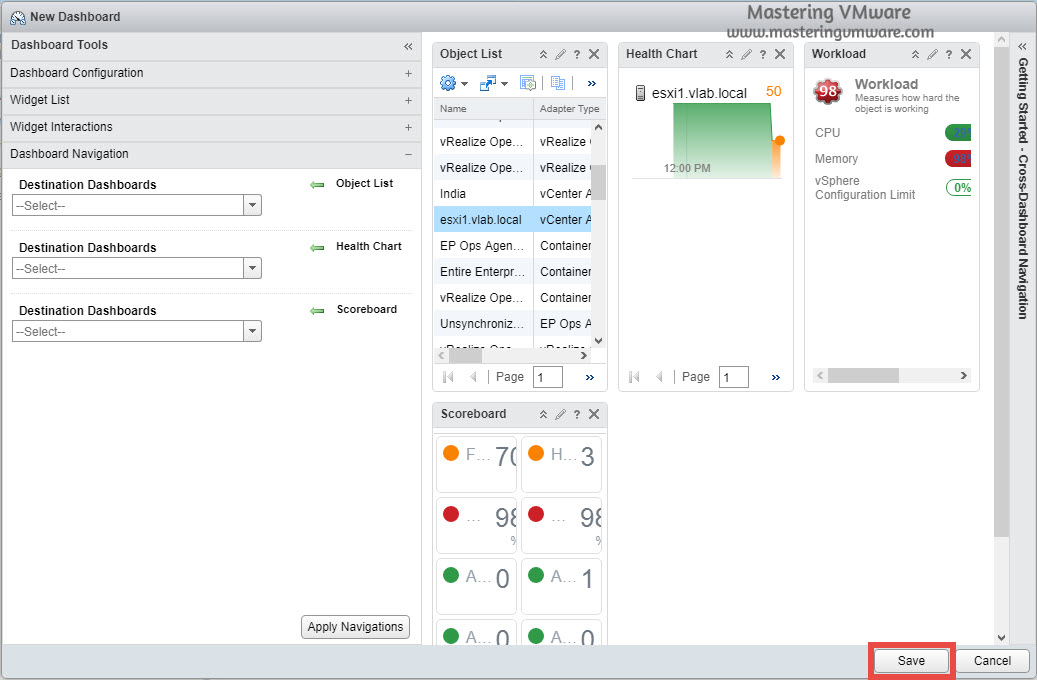Go to first page in Health Chart pager

634,377
